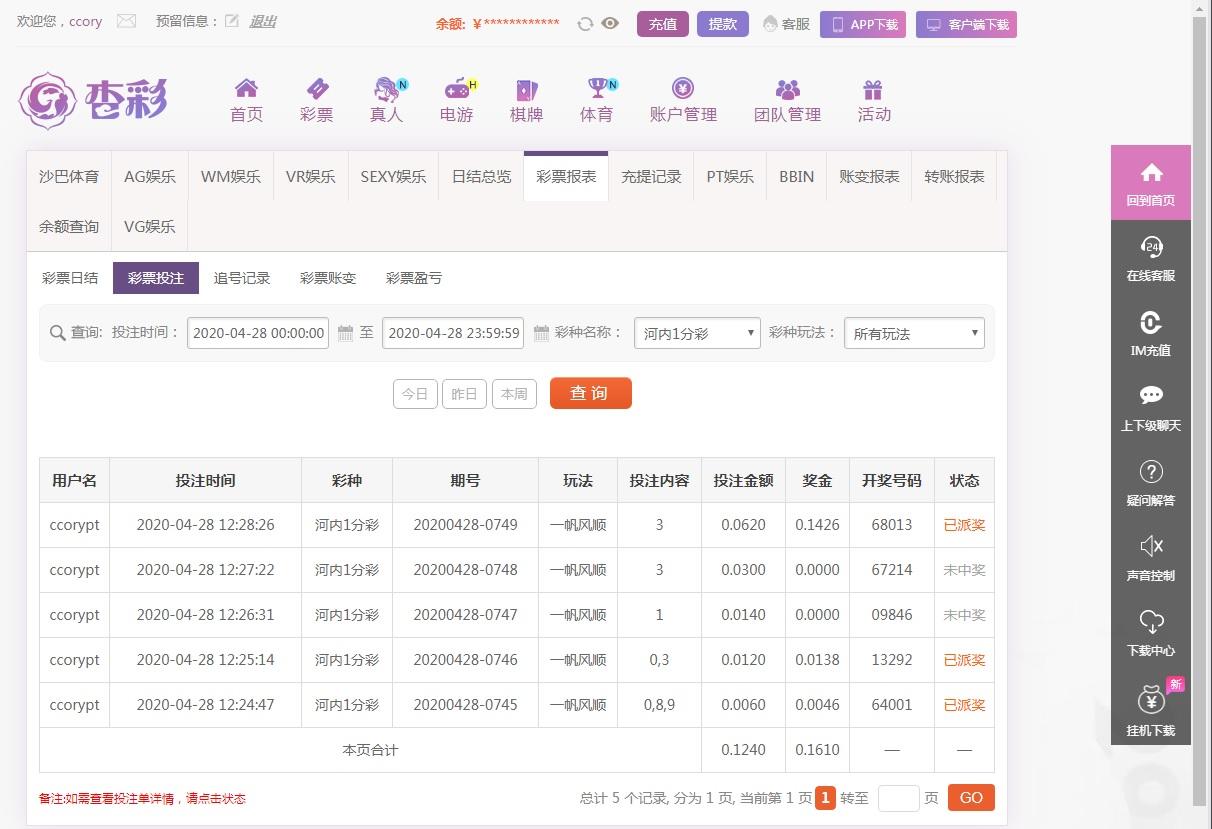Open the 首页 home icon in navigation
Image resolution: width=1212 pixels, height=829 pixels.
246,89
